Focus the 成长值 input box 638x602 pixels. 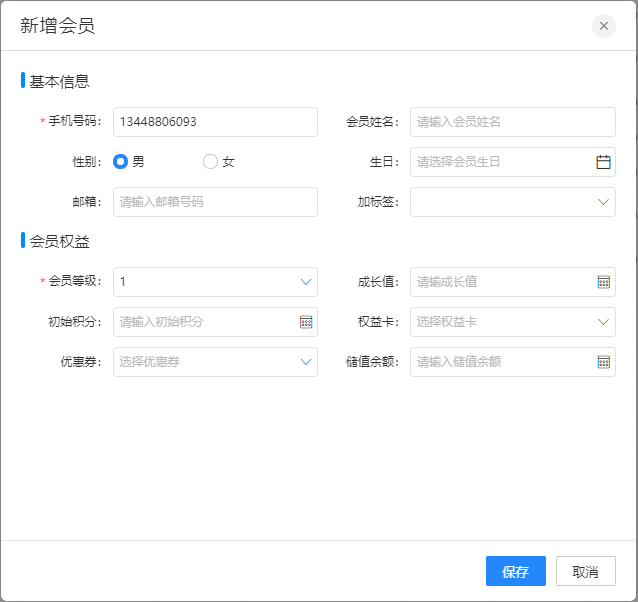point(500,282)
